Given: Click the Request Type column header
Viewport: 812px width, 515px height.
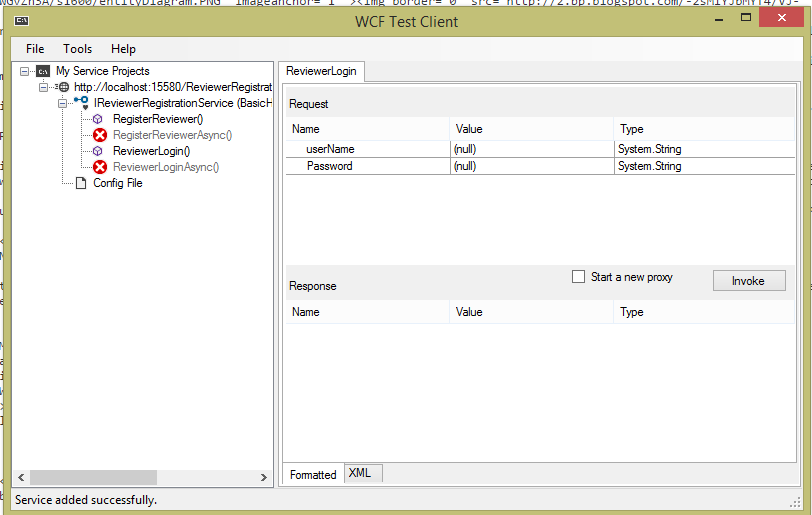Looking at the screenshot, I should click(704, 129).
